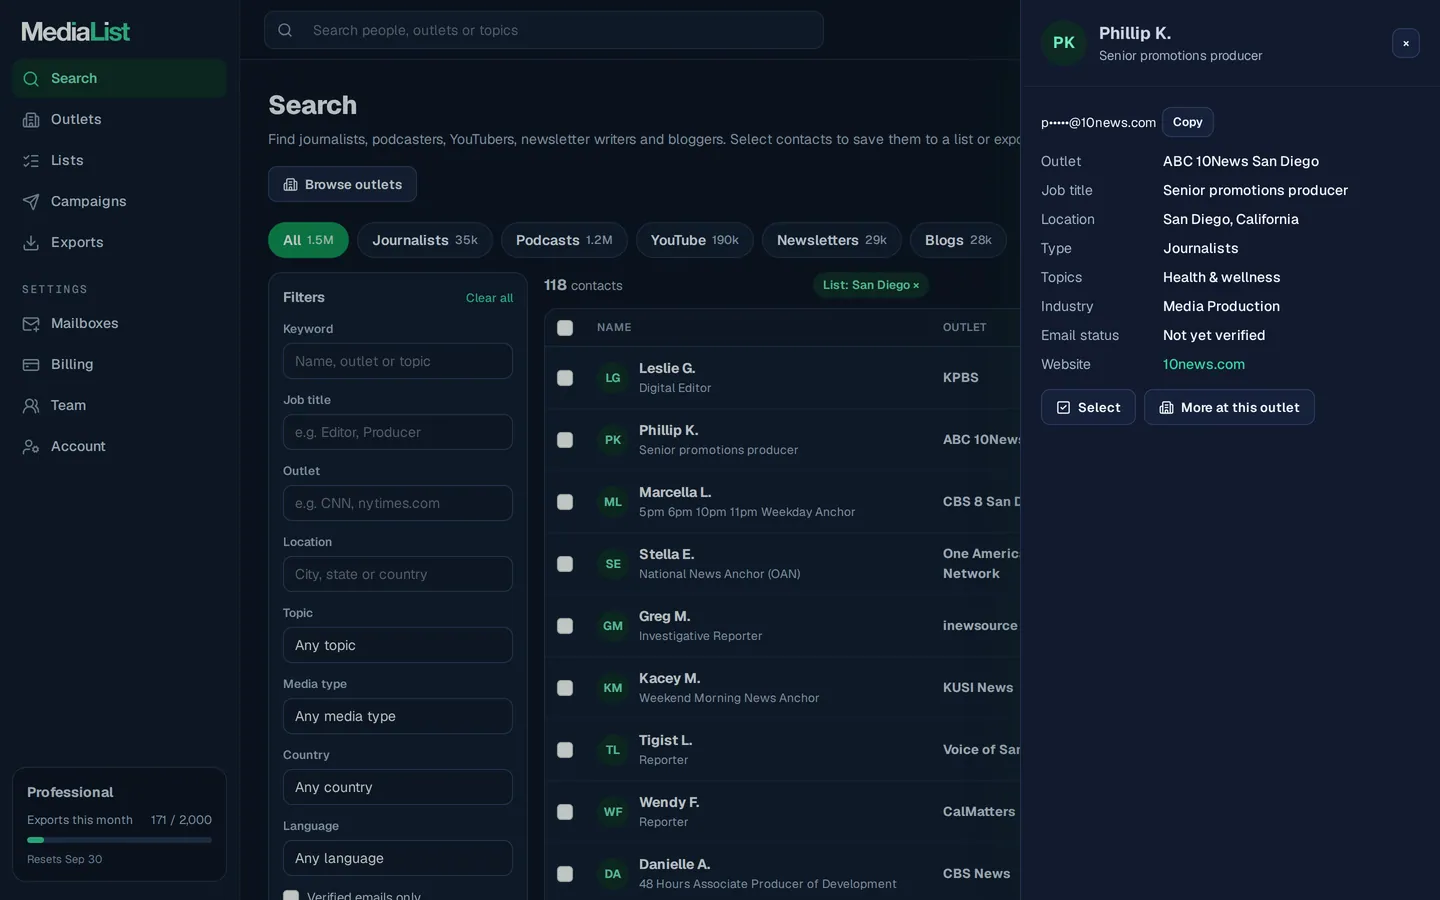Click Clear all in Filters
This screenshot has height=900, width=1440.
489,298
